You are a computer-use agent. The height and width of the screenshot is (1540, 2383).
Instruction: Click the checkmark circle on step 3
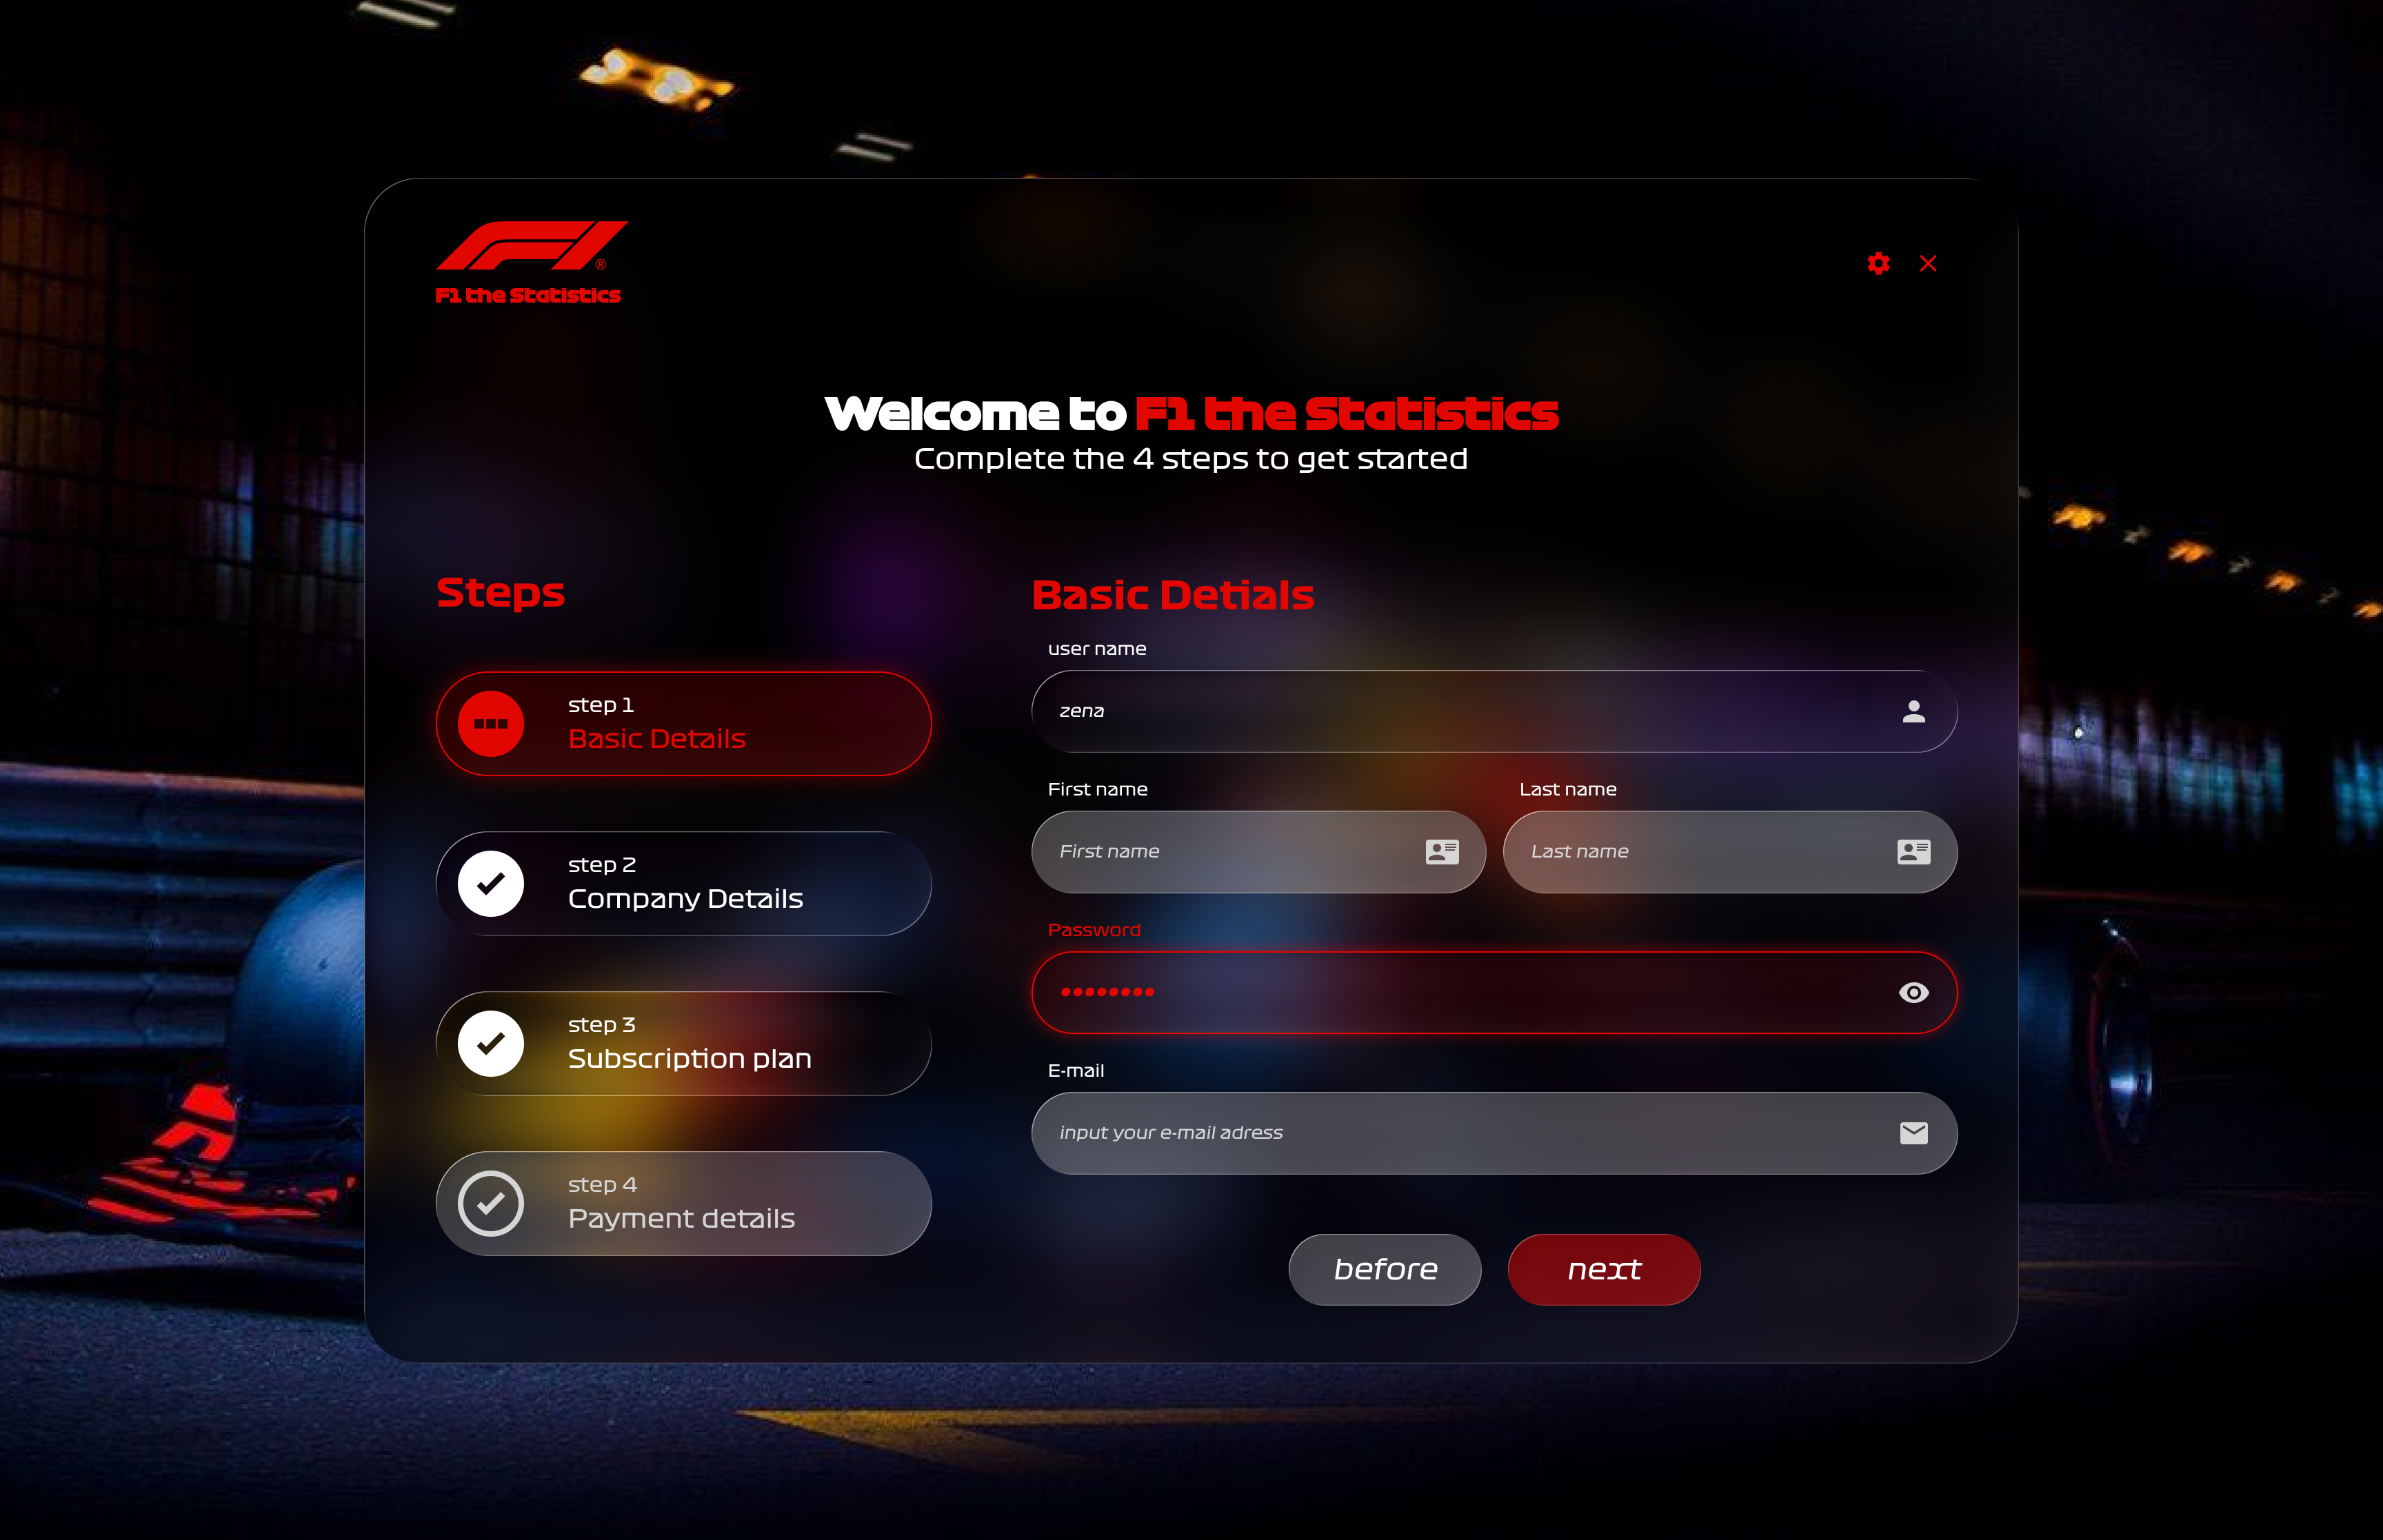491,1043
